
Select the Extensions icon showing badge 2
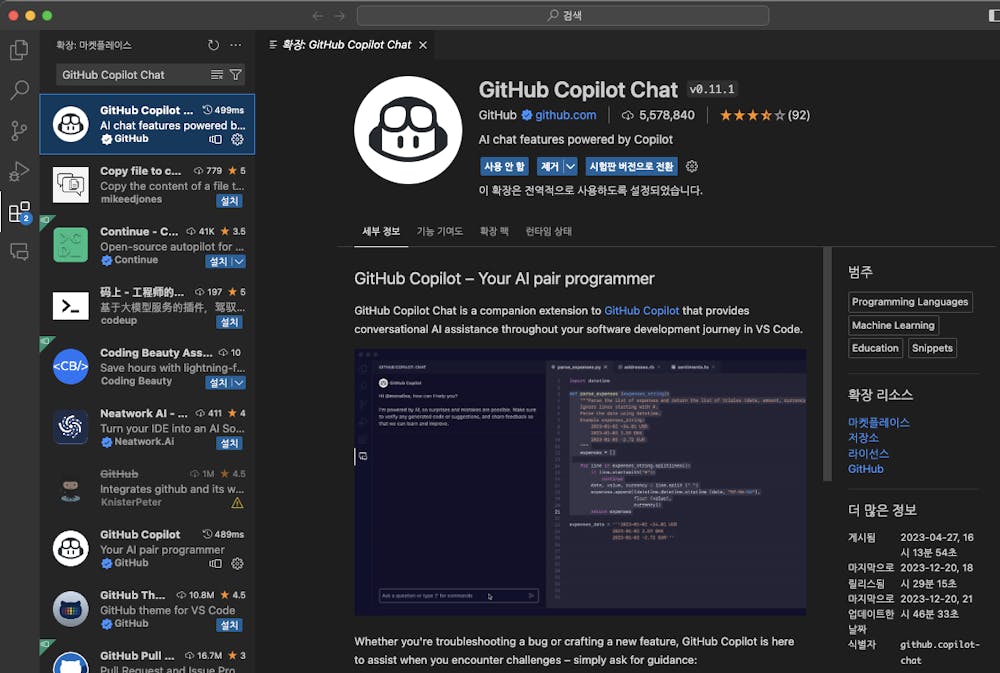[18, 213]
